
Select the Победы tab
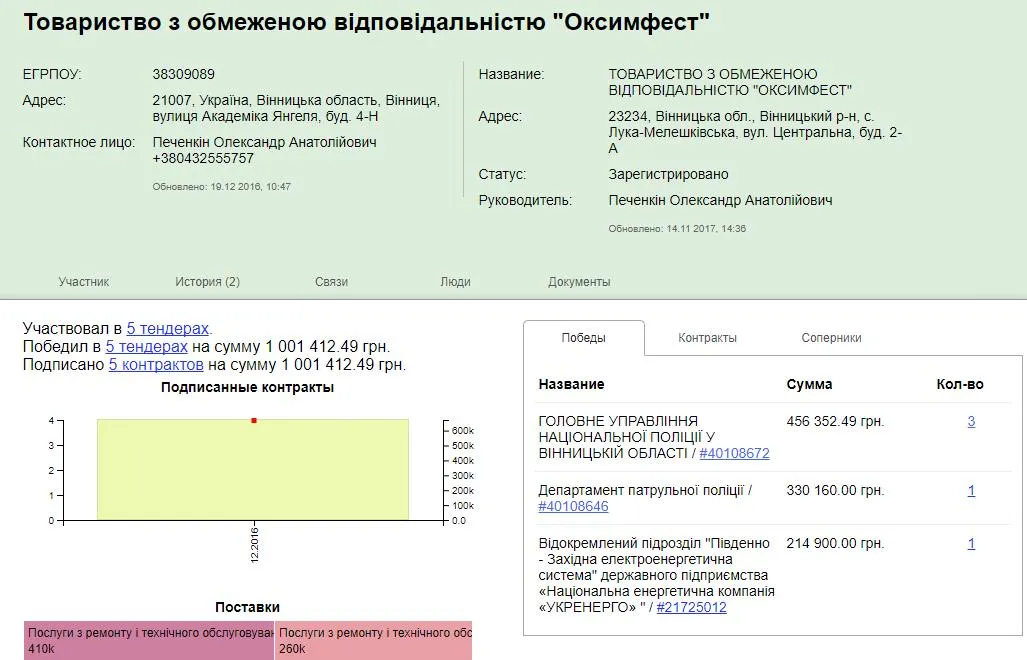click(x=583, y=338)
